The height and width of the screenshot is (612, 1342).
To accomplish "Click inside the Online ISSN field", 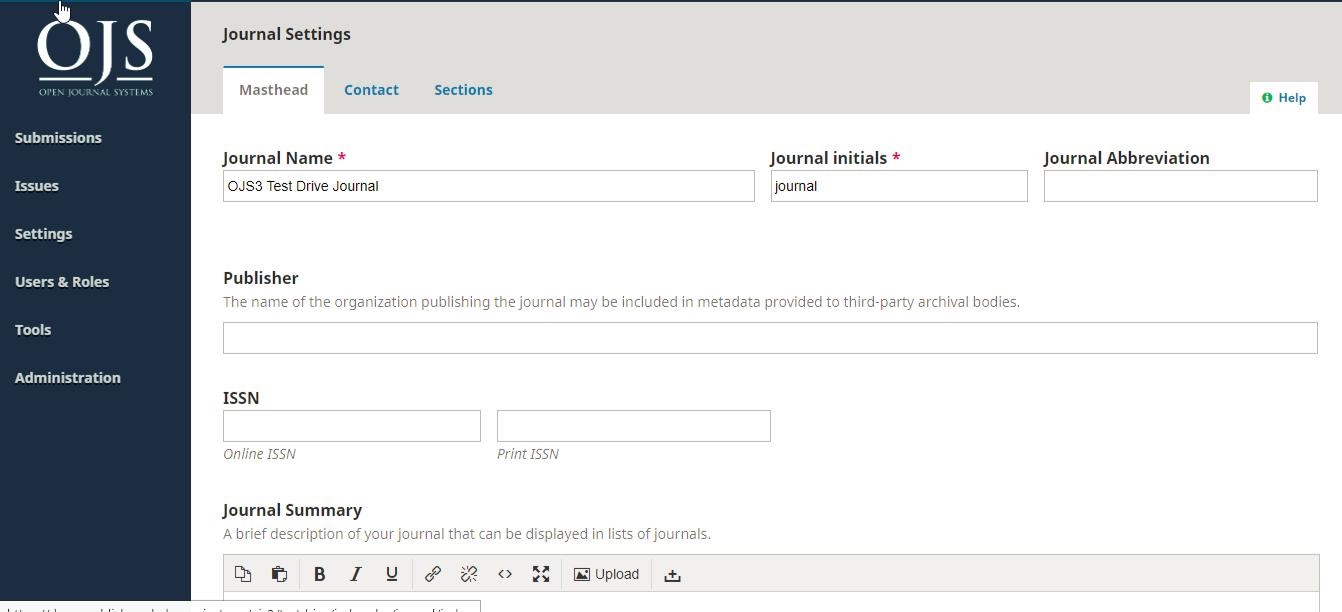I will click(x=351, y=425).
